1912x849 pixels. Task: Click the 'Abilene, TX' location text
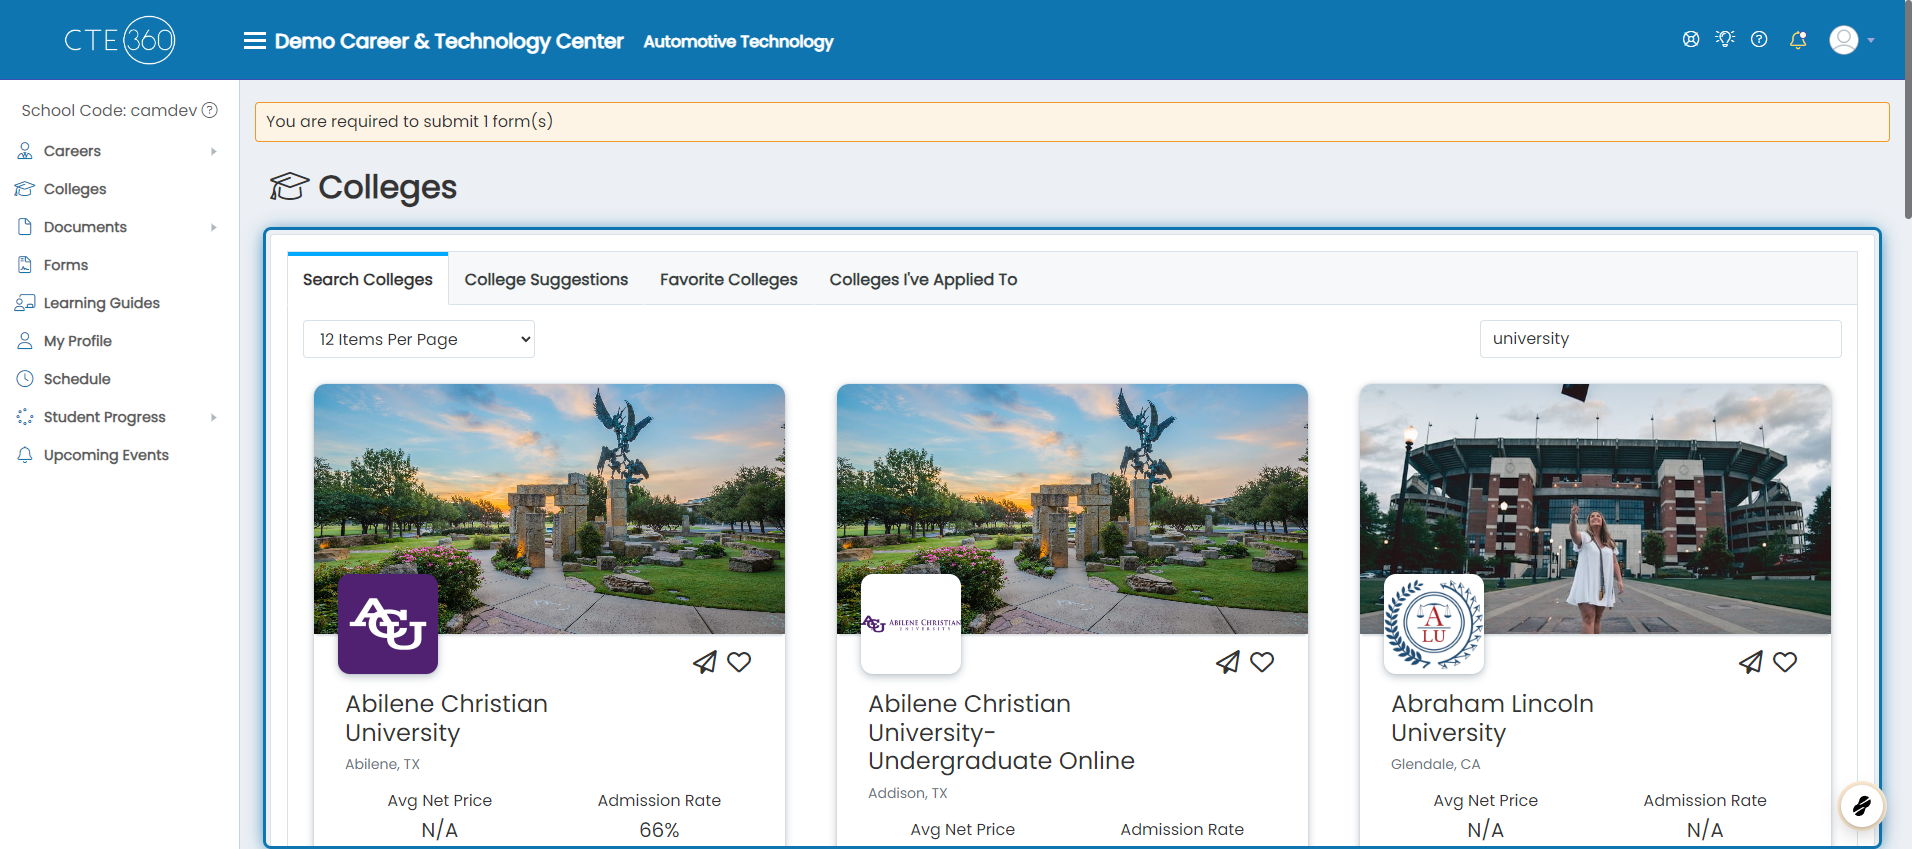coord(382,764)
